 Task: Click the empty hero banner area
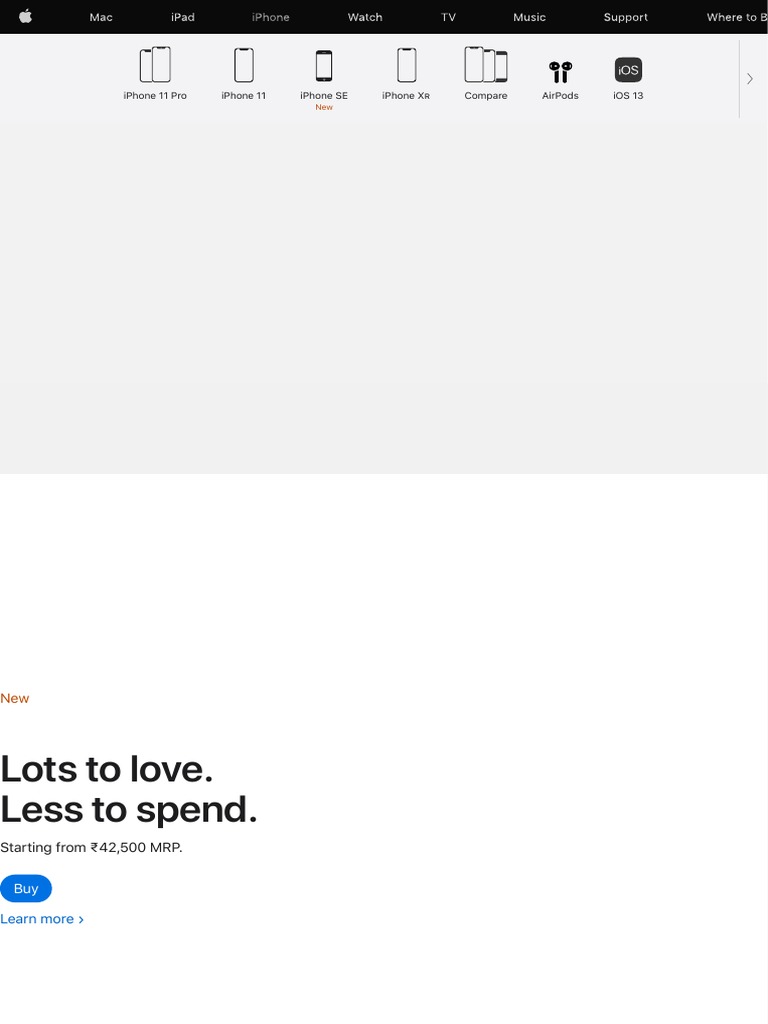(384, 298)
